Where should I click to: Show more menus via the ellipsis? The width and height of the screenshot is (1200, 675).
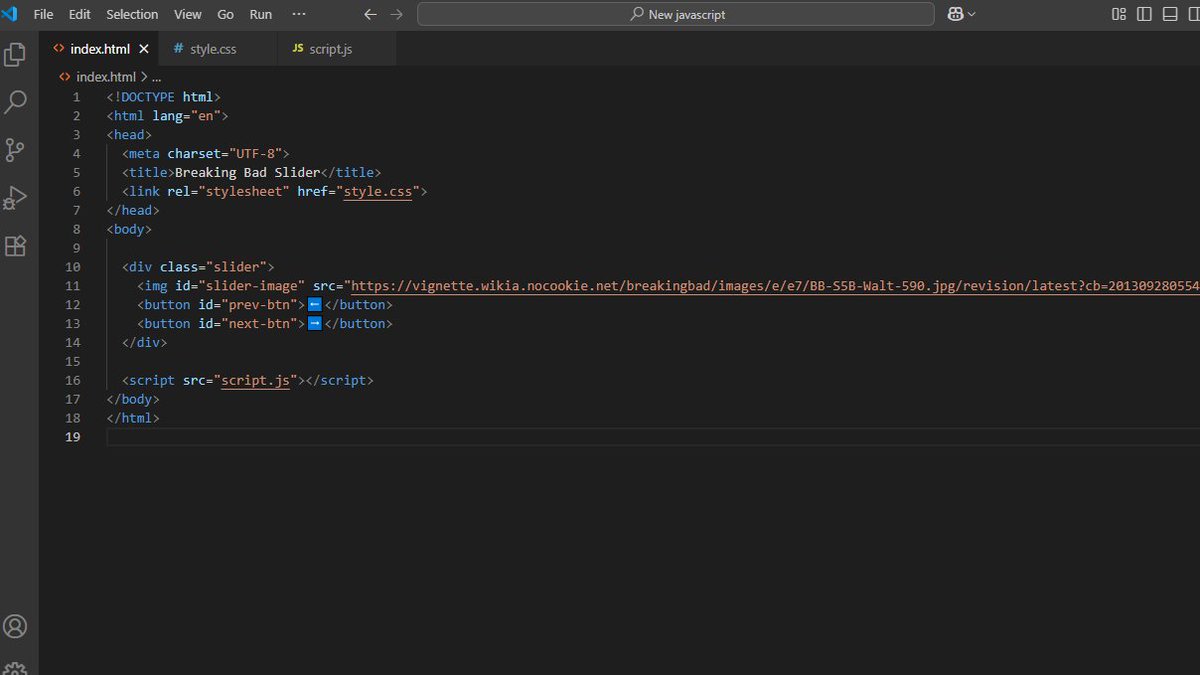[299, 14]
